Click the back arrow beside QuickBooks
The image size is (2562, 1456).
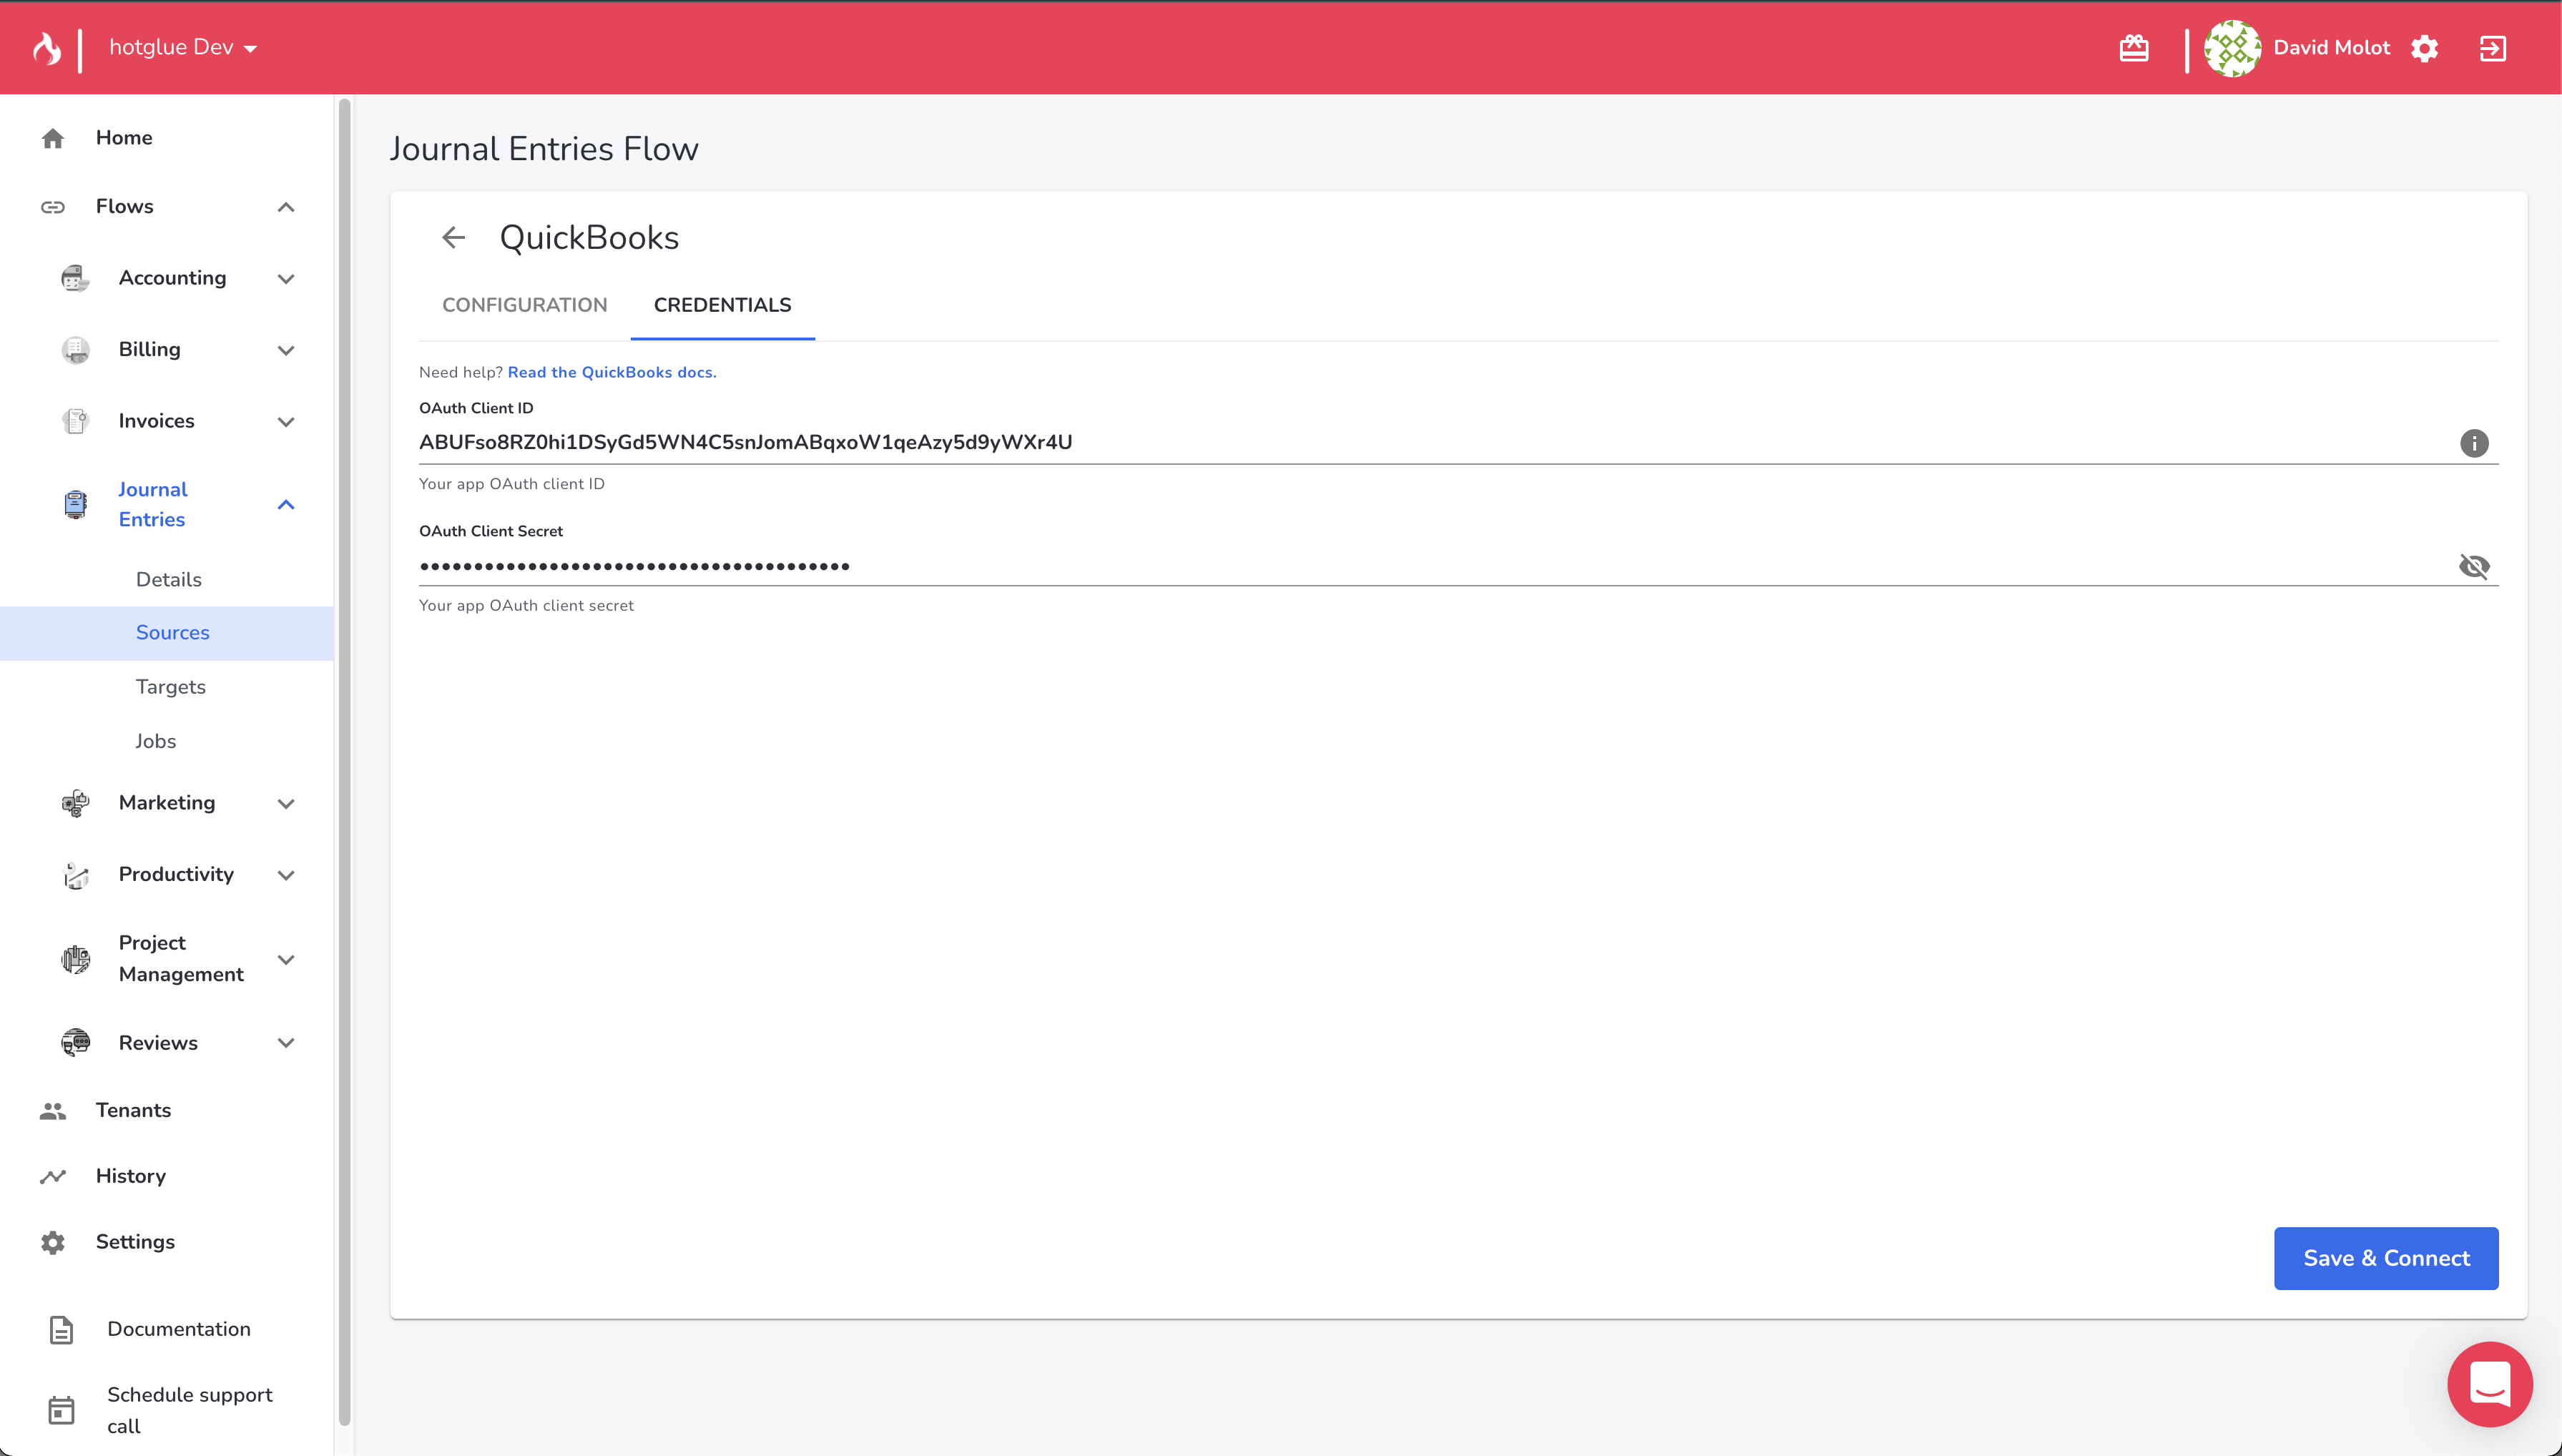point(453,238)
